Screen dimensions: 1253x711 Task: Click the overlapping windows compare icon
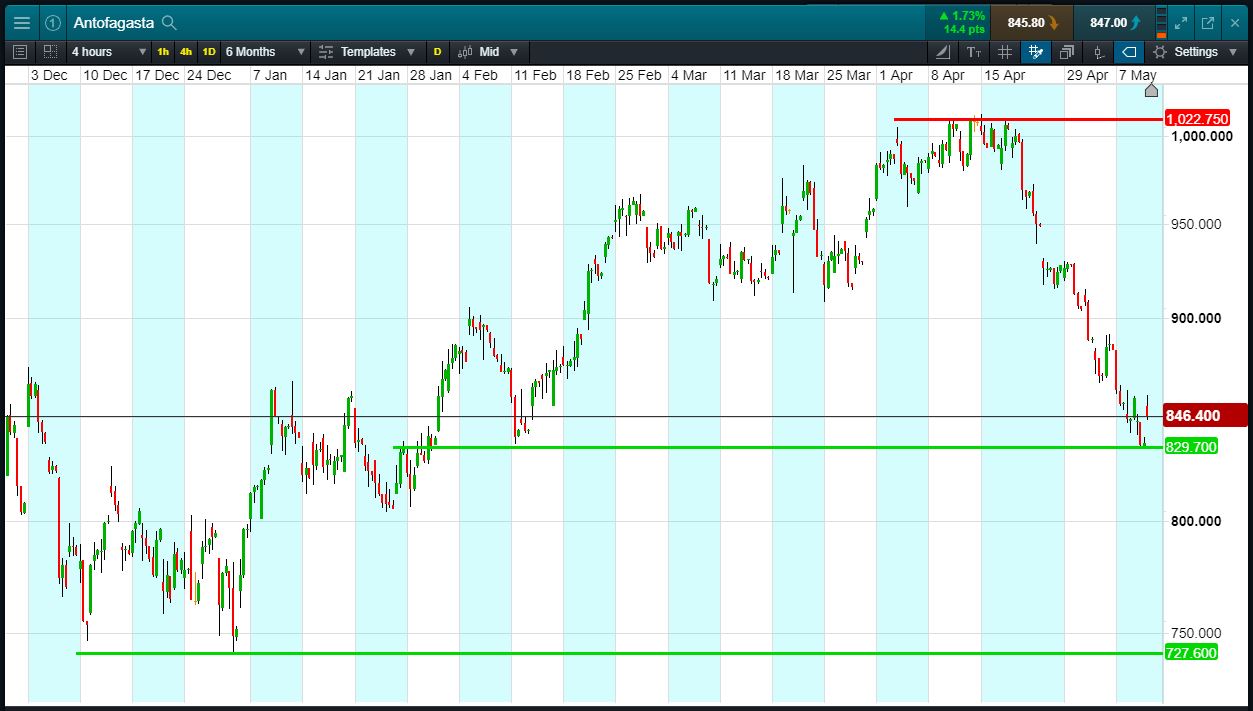point(1067,51)
